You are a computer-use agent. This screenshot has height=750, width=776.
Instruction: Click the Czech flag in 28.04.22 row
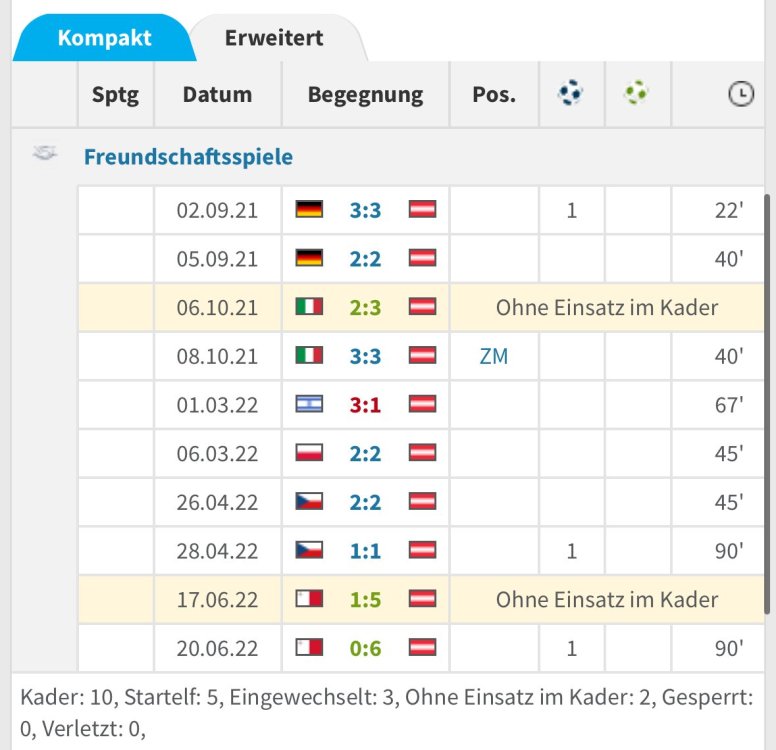[x=310, y=551]
